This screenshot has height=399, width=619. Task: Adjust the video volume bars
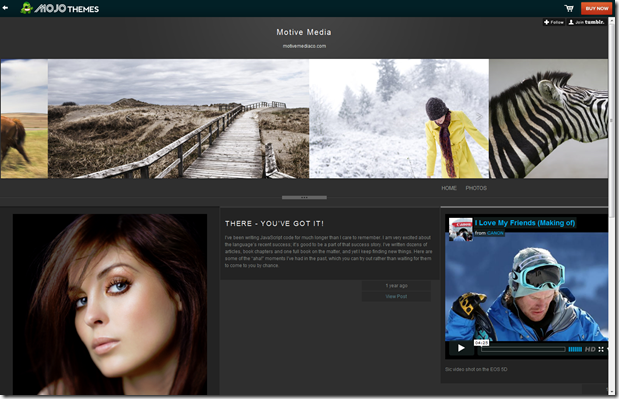575,349
